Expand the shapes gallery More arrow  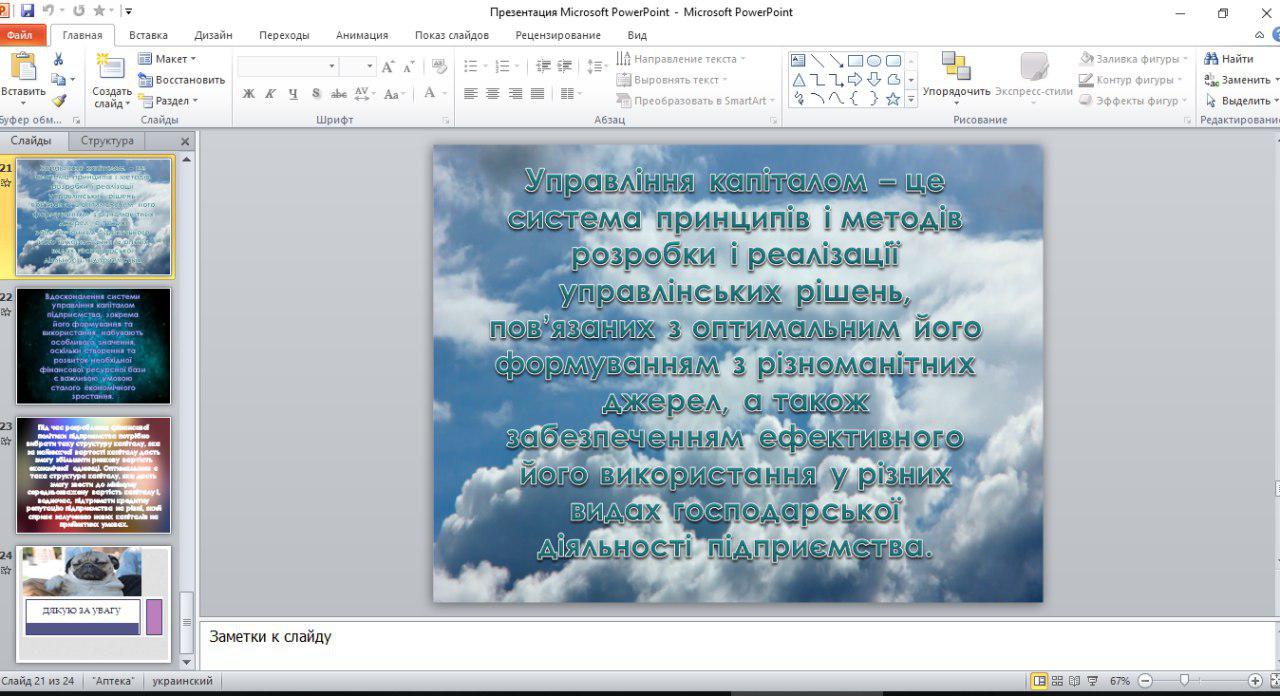[911, 100]
